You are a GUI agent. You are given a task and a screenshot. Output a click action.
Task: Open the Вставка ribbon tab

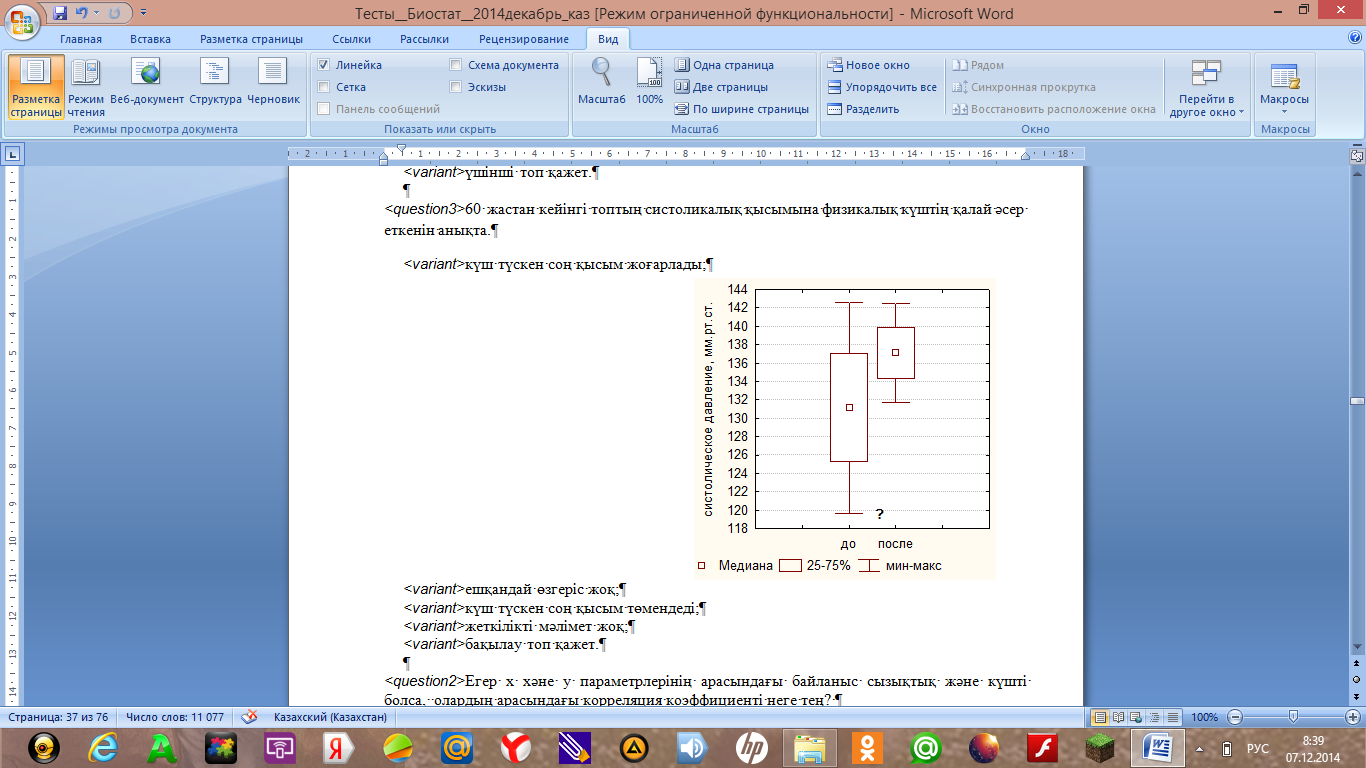[x=150, y=39]
